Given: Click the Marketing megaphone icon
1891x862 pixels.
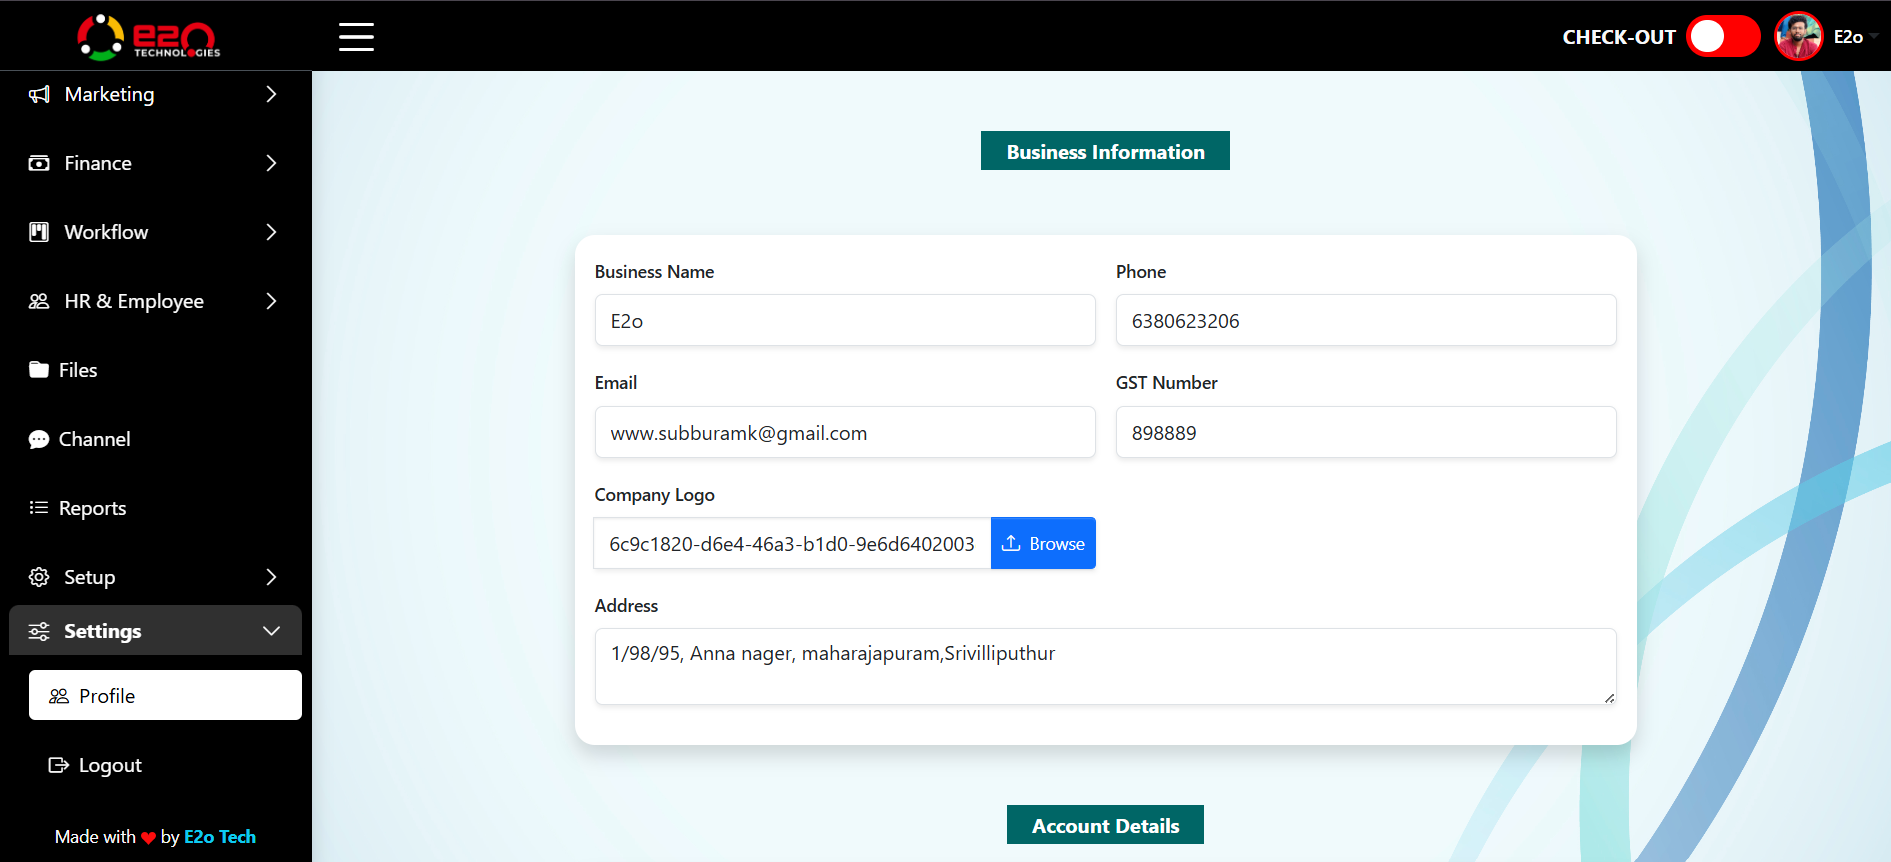Looking at the screenshot, I should [x=39, y=95].
